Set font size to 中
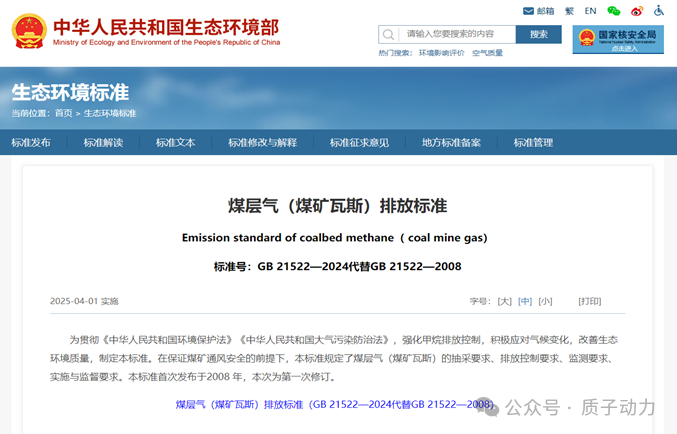Image resolution: width=677 pixels, height=434 pixels. [525, 301]
